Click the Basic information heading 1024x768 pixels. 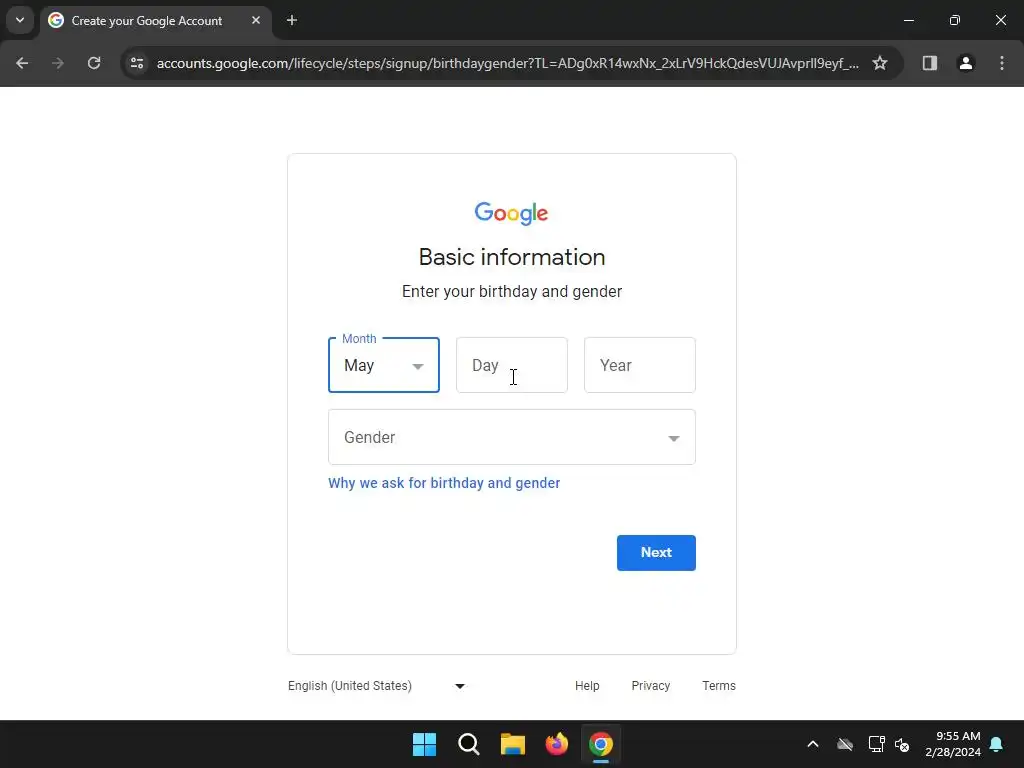coord(511,257)
